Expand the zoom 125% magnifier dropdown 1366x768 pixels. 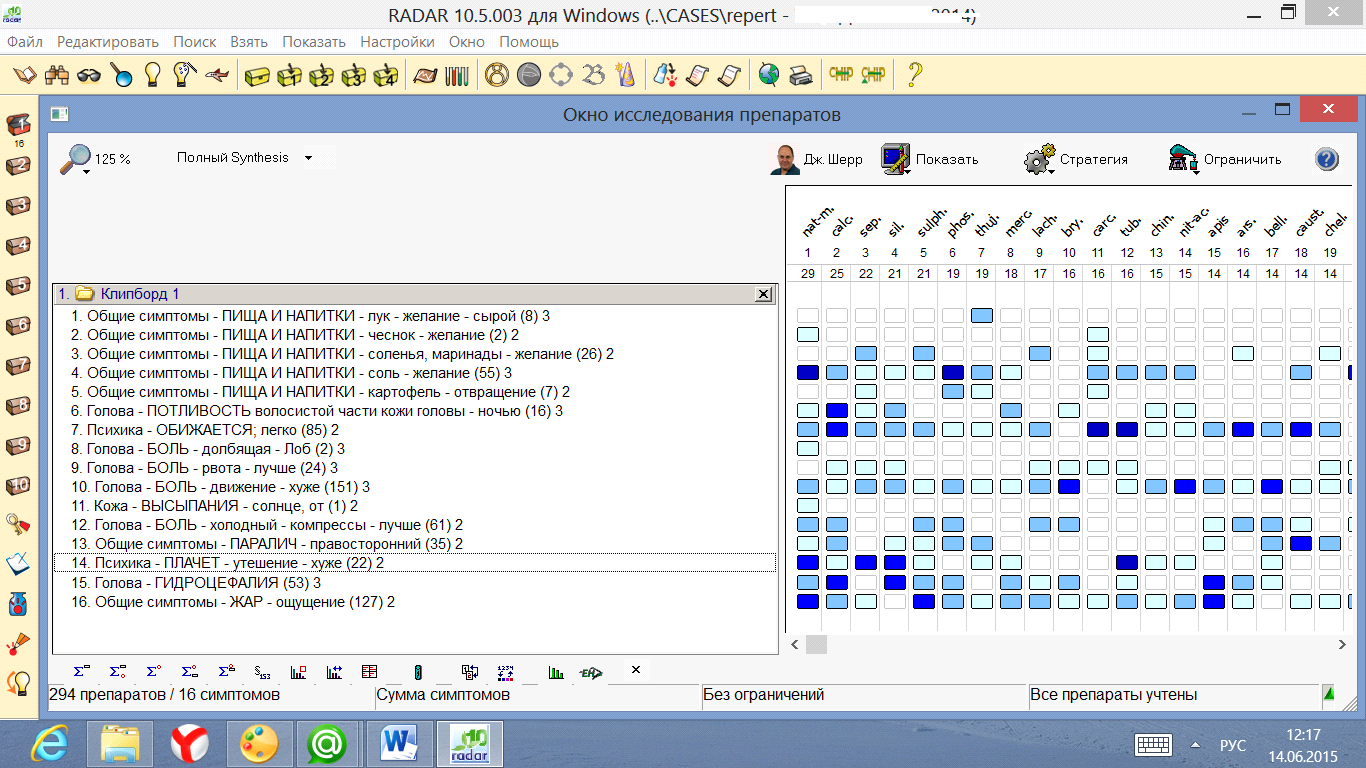point(87,172)
